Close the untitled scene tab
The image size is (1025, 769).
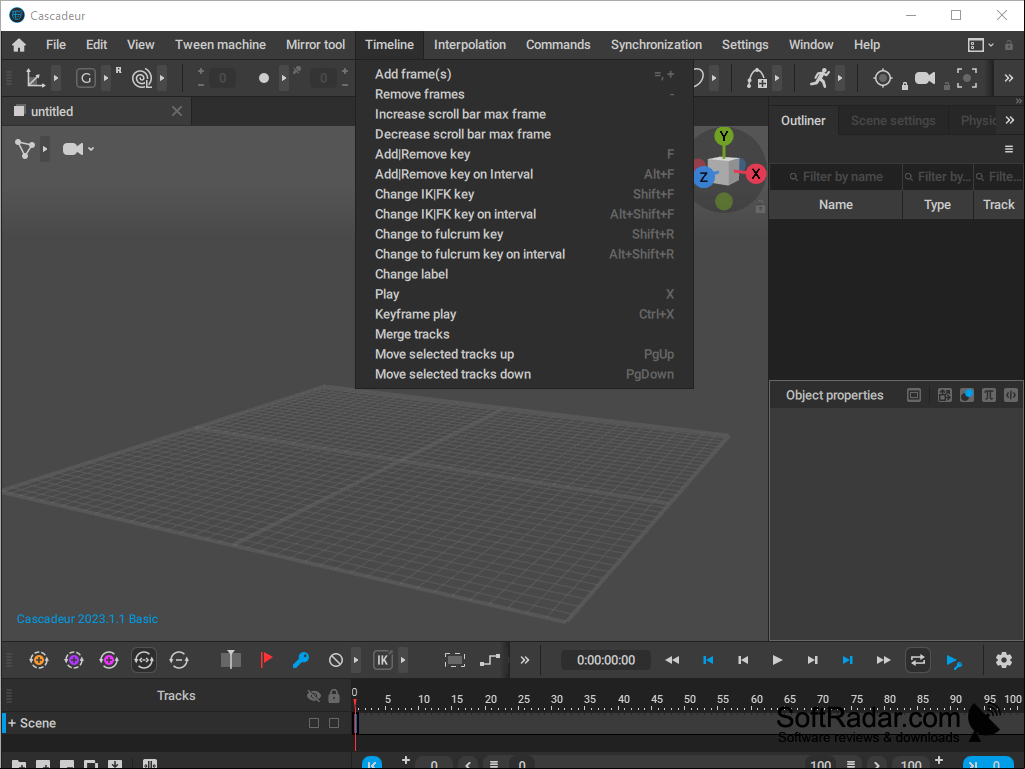(x=176, y=111)
